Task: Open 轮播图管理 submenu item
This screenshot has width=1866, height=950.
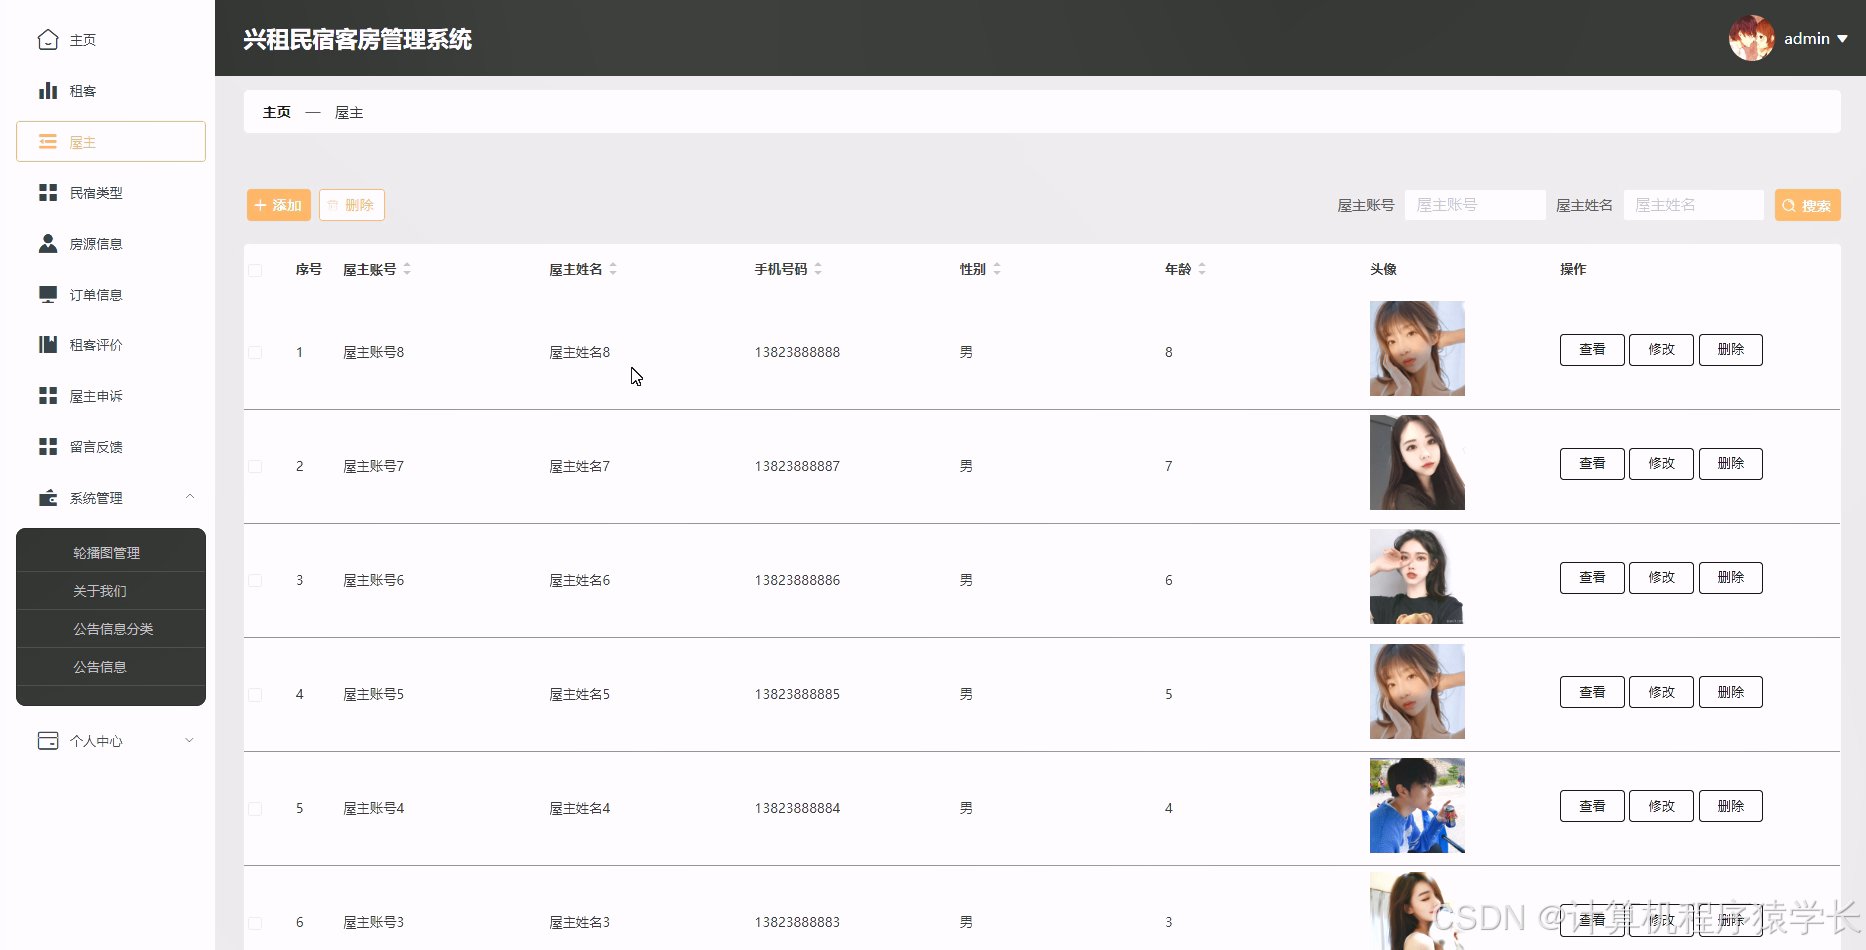Action: (111, 553)
